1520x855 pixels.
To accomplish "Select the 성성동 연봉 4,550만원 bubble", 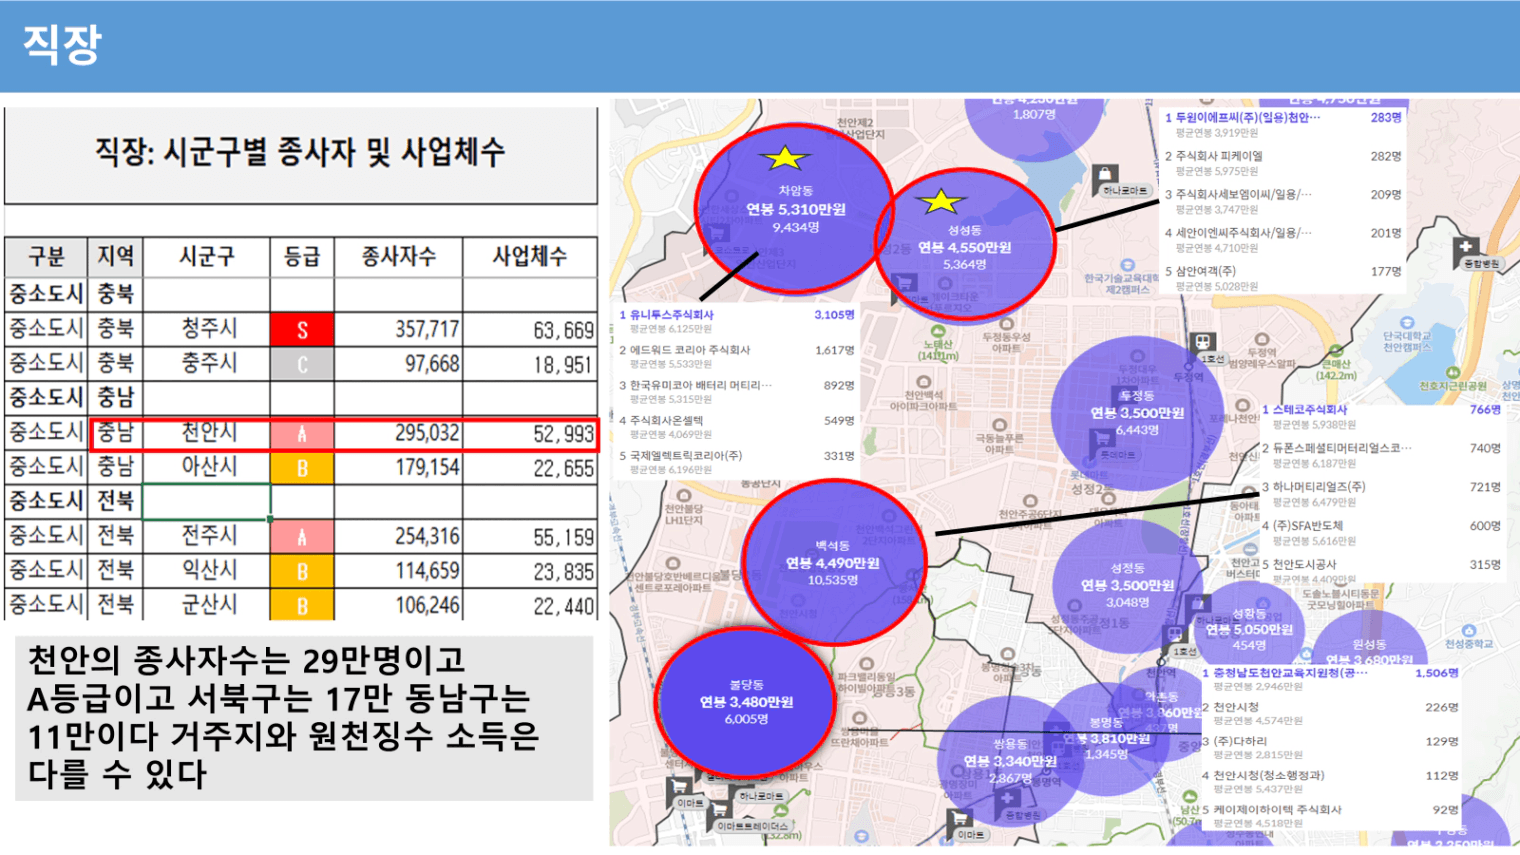I will (964, 246).
